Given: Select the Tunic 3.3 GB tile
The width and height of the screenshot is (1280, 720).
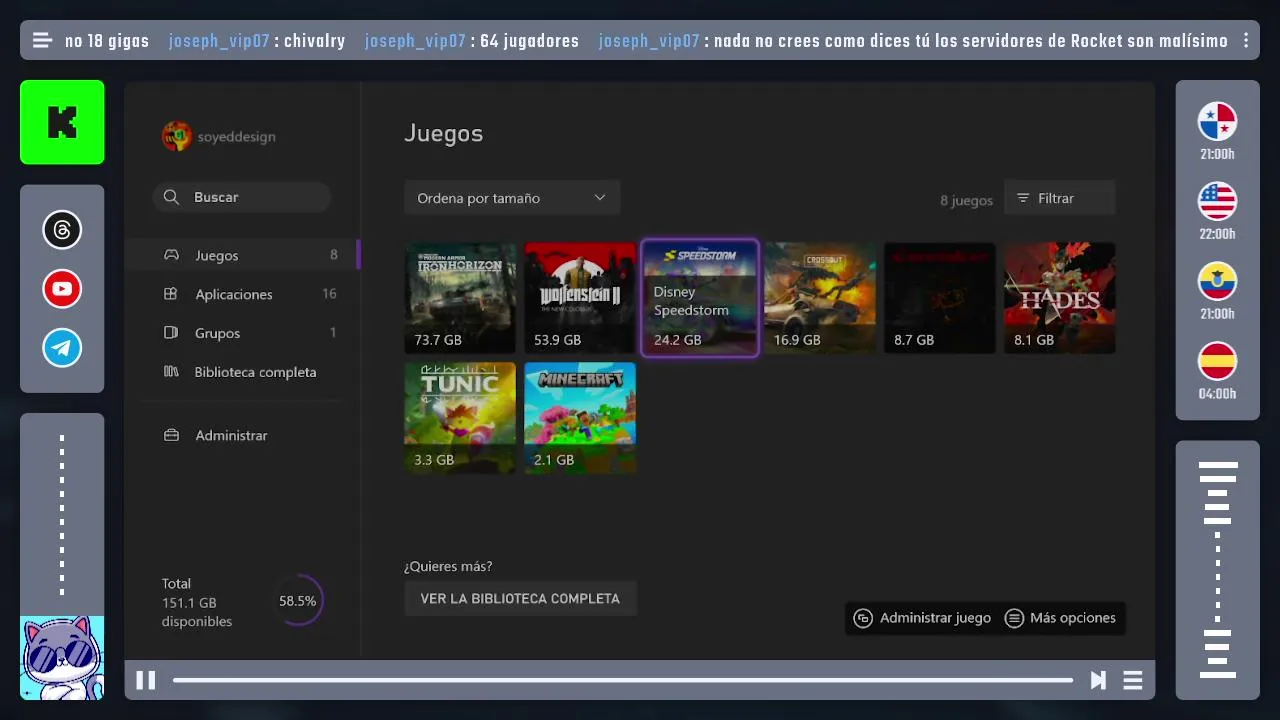Looking at the screenshot, I should [x=460, y=418].
